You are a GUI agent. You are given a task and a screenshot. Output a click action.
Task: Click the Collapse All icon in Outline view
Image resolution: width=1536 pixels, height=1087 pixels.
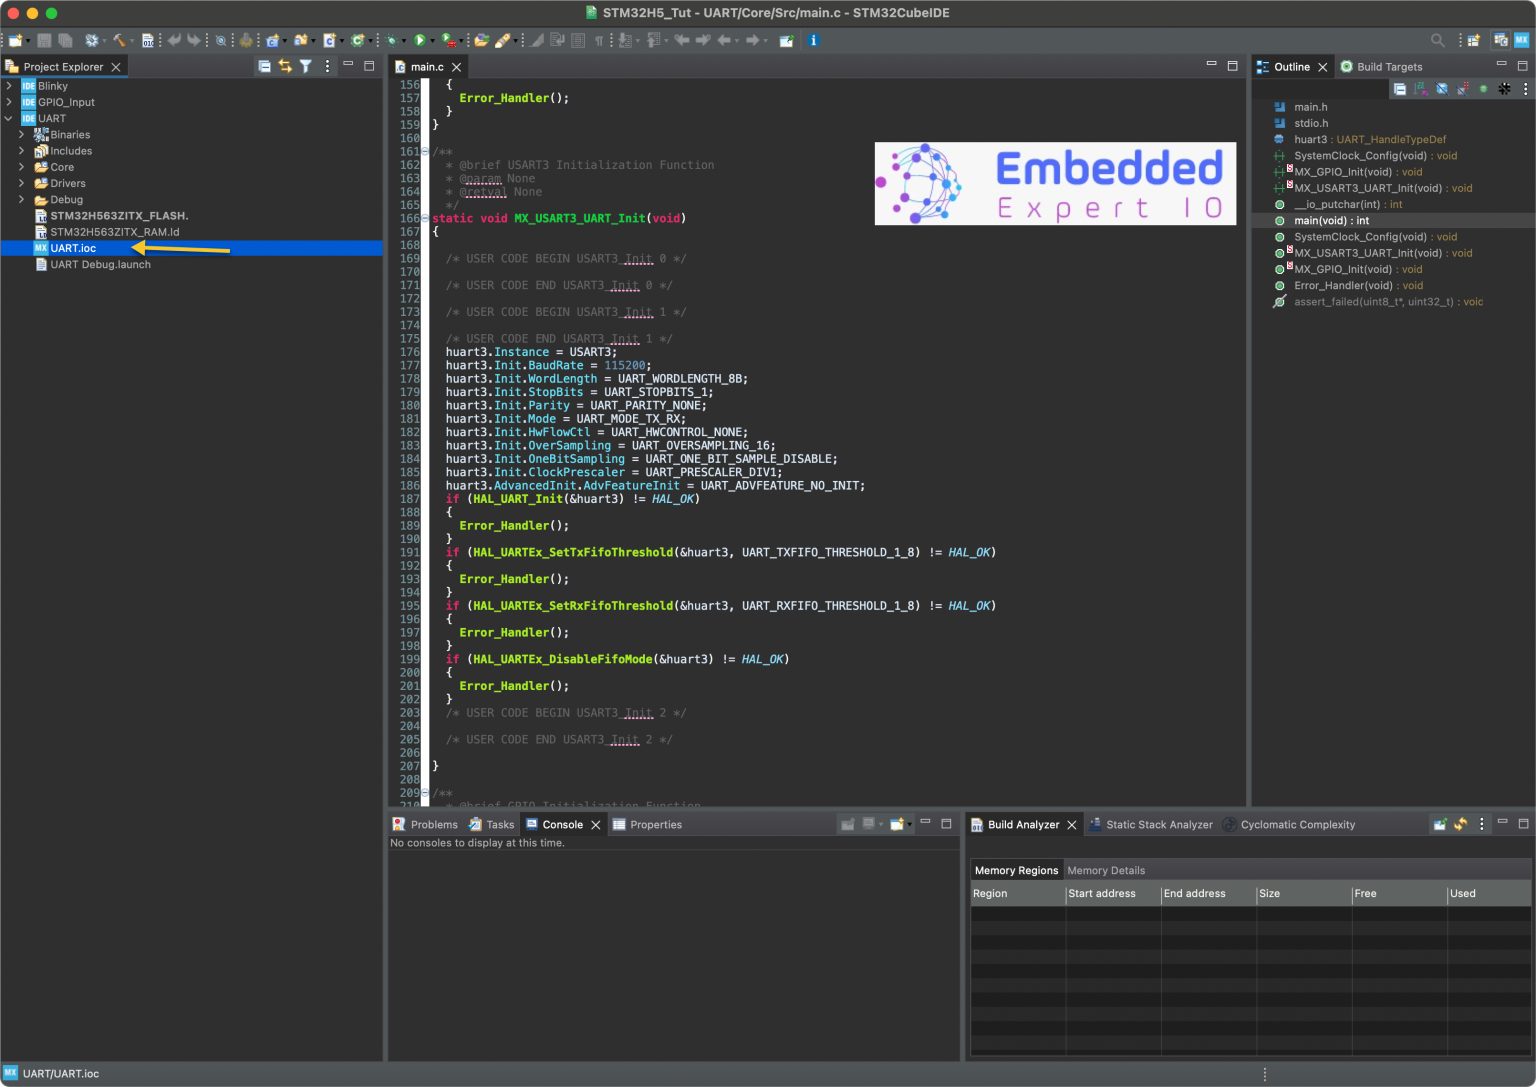pyautogui.click(x=1400, y=88)
